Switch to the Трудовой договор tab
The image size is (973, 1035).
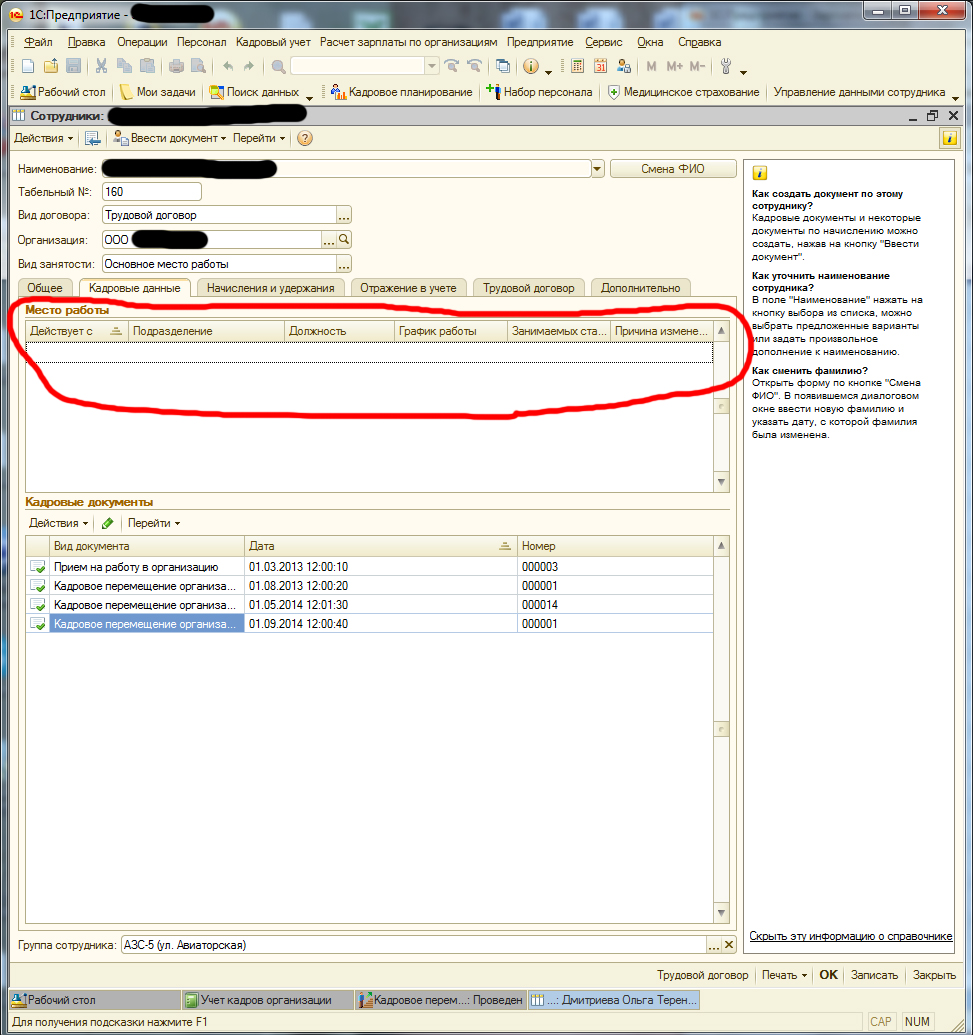pyautogui.click(x=529, y=288)
